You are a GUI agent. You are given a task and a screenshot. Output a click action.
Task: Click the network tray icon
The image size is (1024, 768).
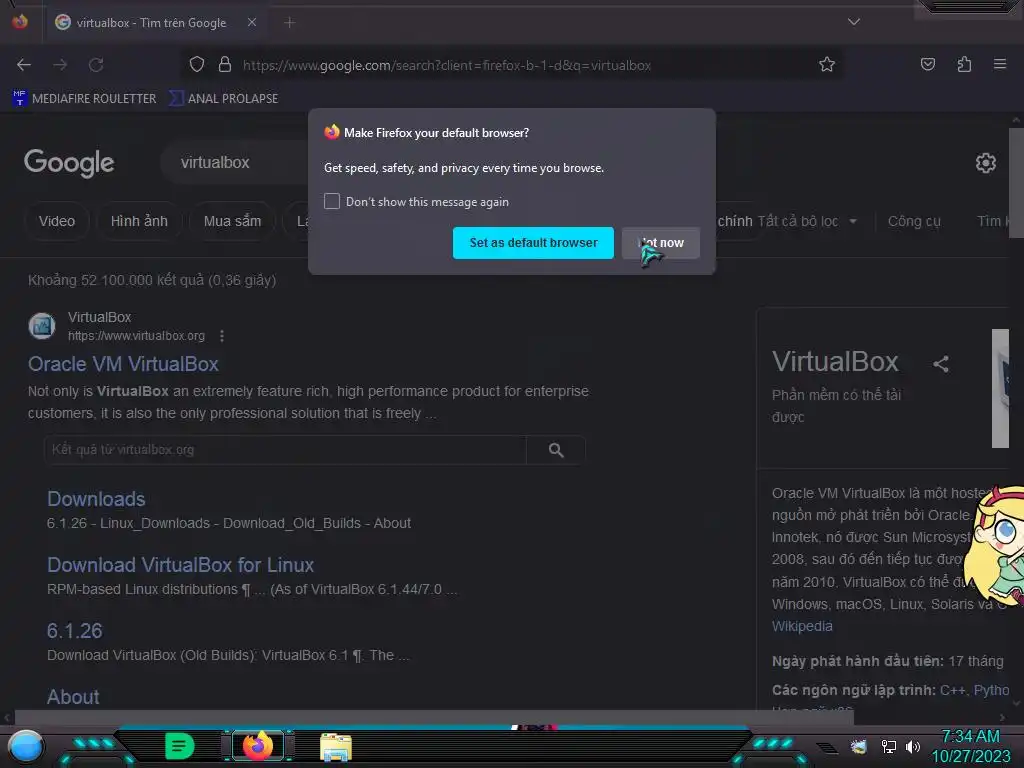[888, 746]
